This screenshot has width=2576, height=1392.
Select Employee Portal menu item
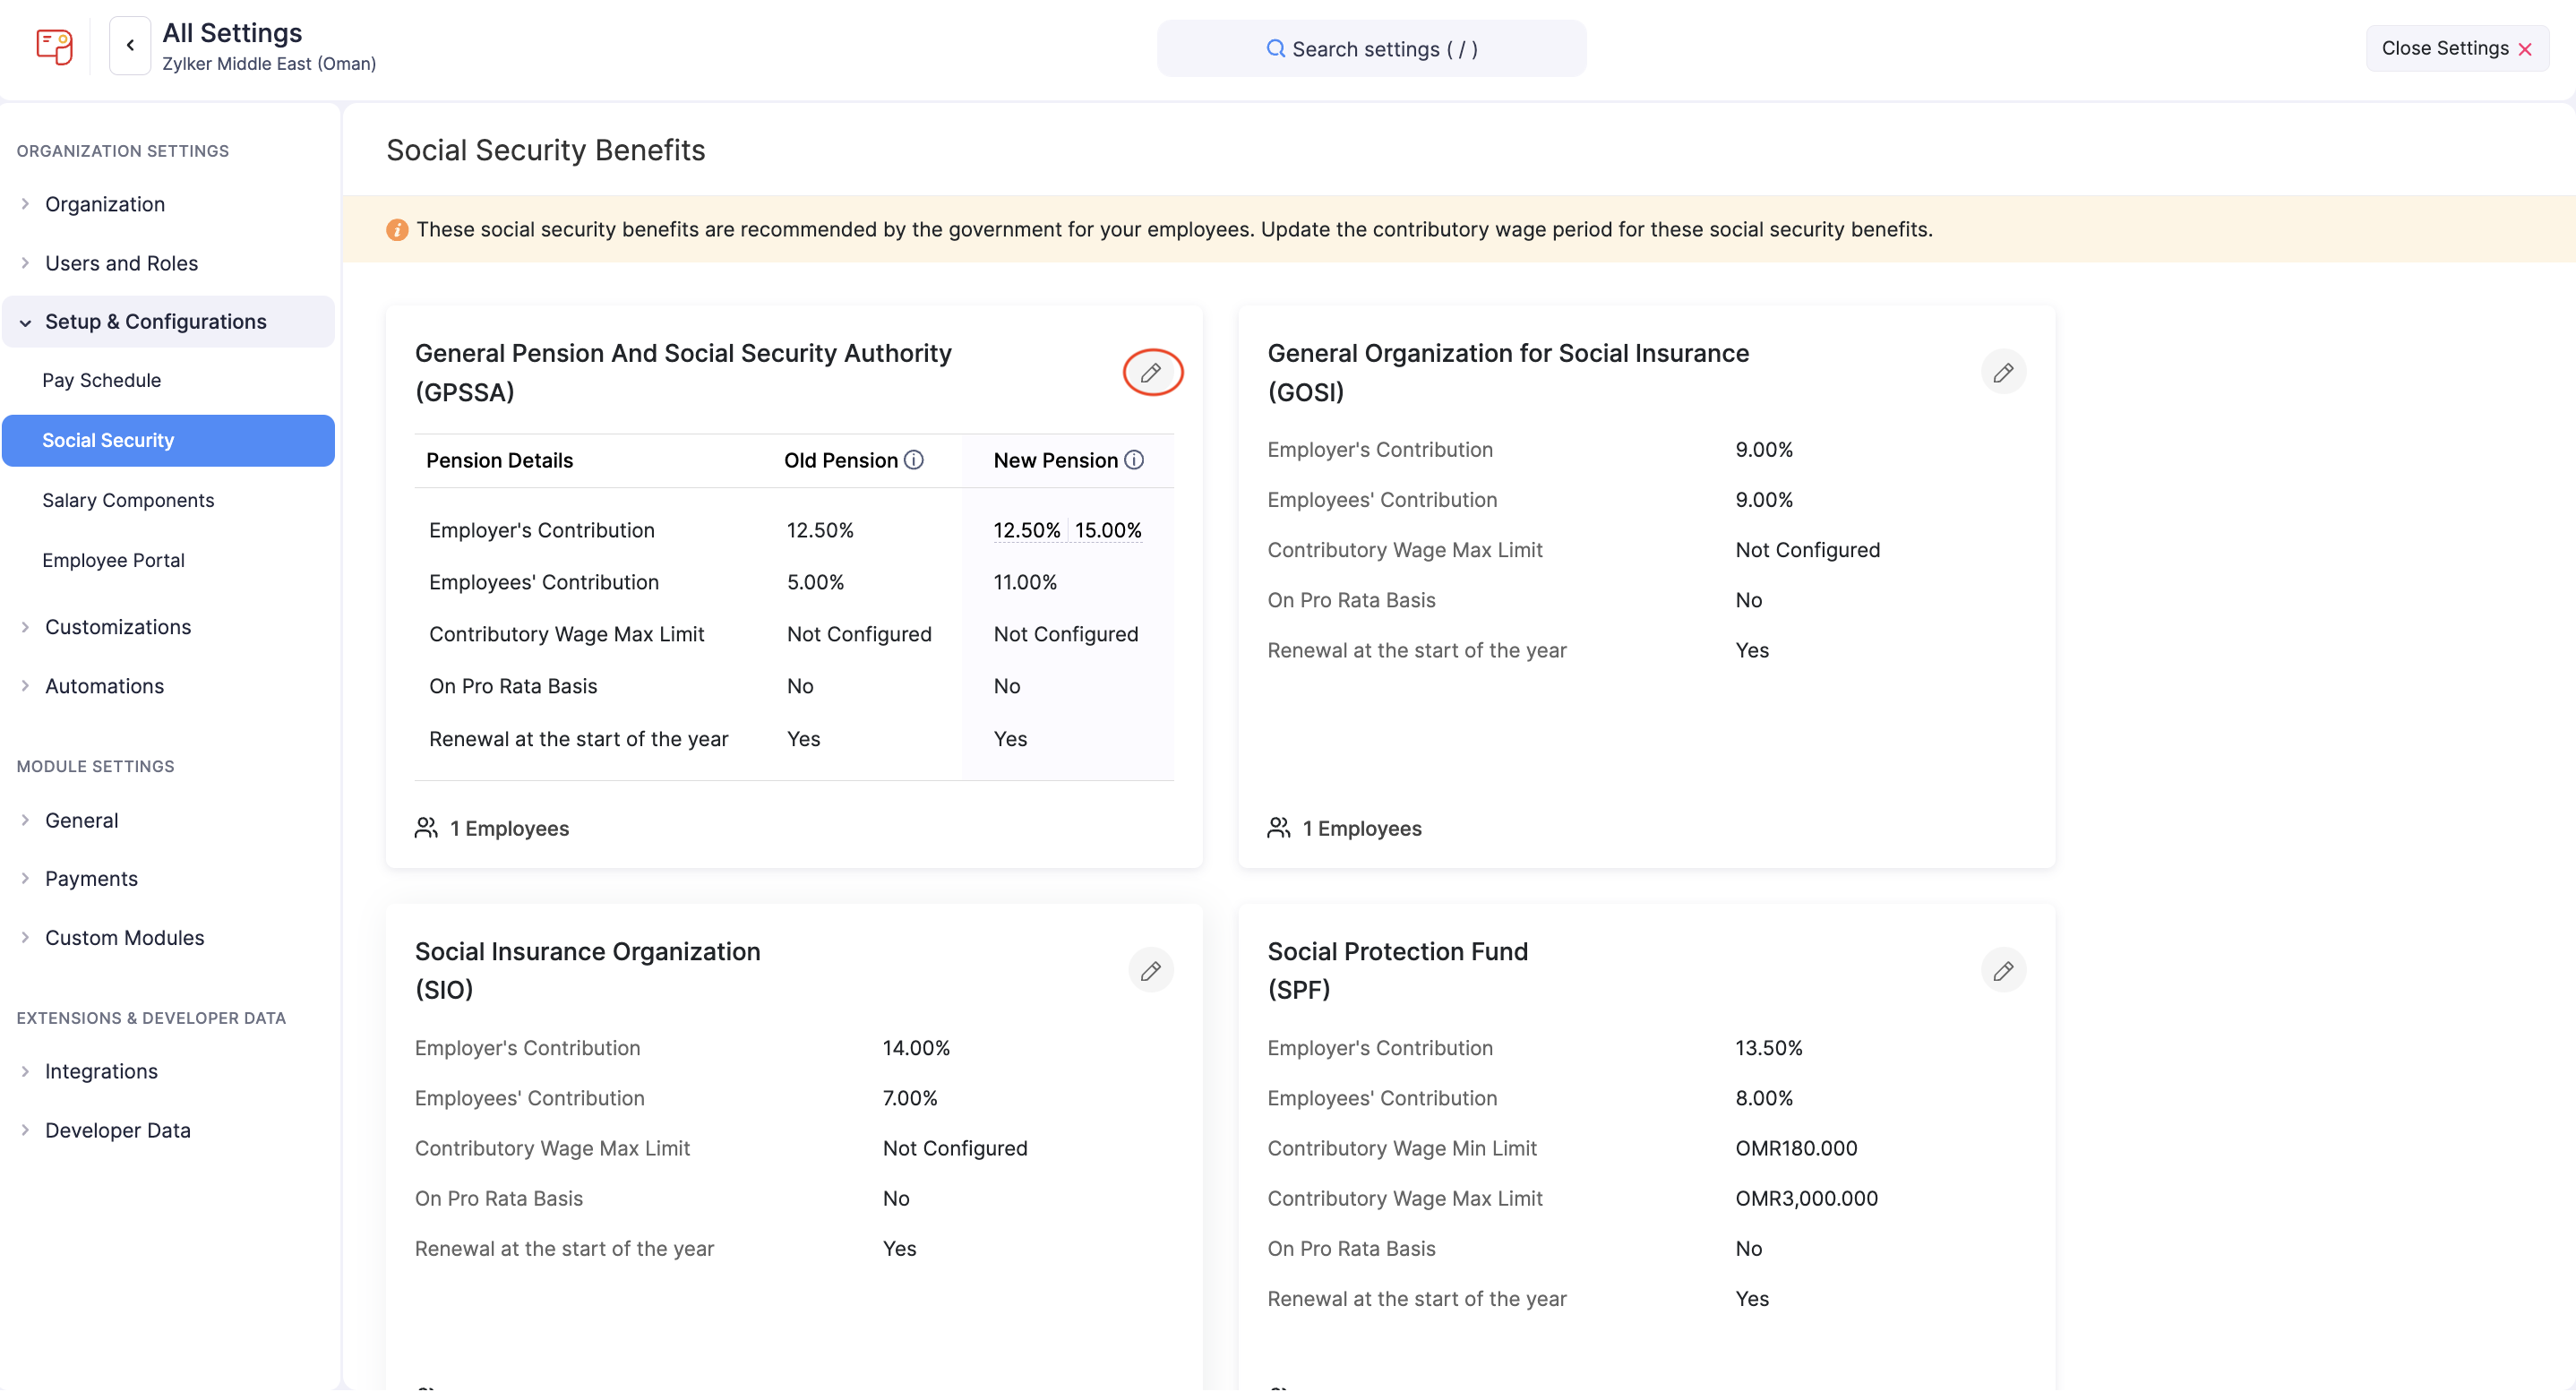(113, 560)
